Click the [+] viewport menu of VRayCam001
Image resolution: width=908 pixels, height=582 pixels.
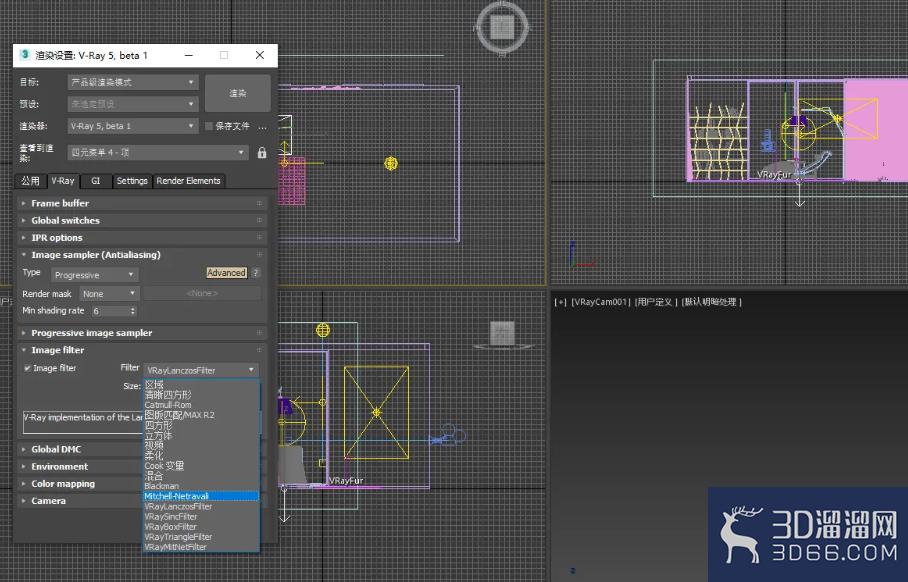click(x=560, y=302)
